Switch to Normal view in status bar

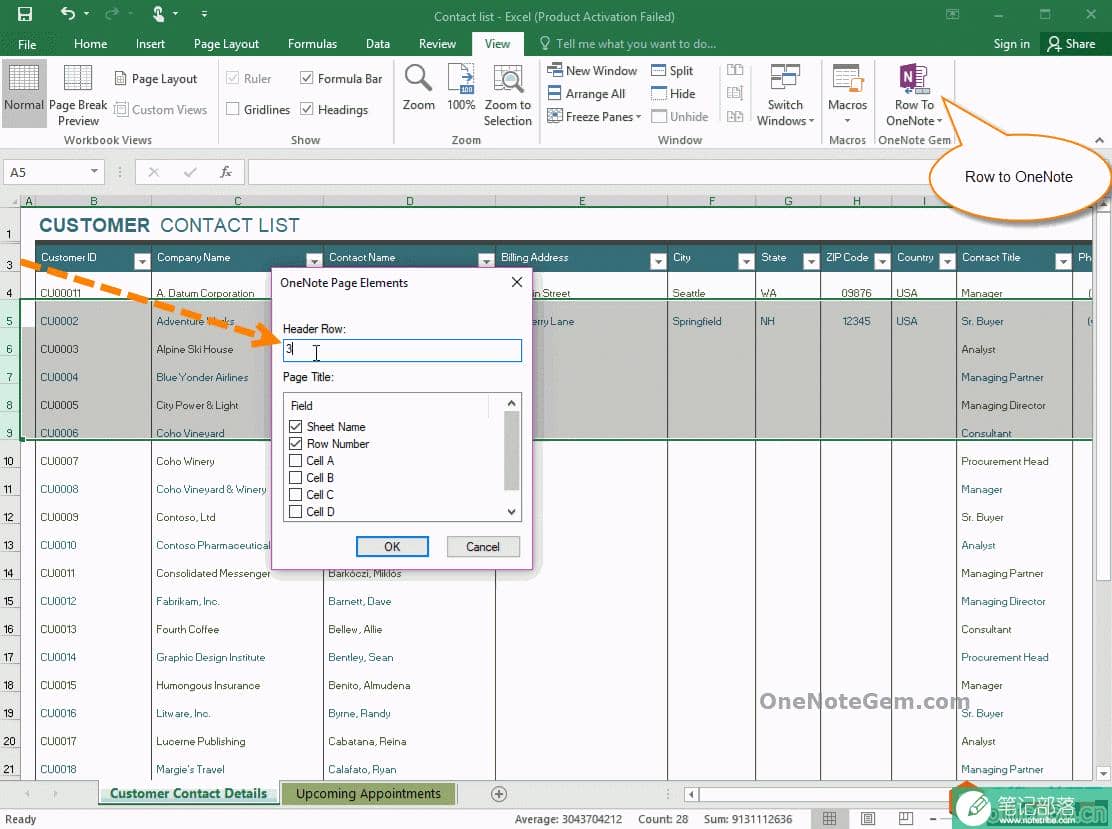tap(829, 819)
